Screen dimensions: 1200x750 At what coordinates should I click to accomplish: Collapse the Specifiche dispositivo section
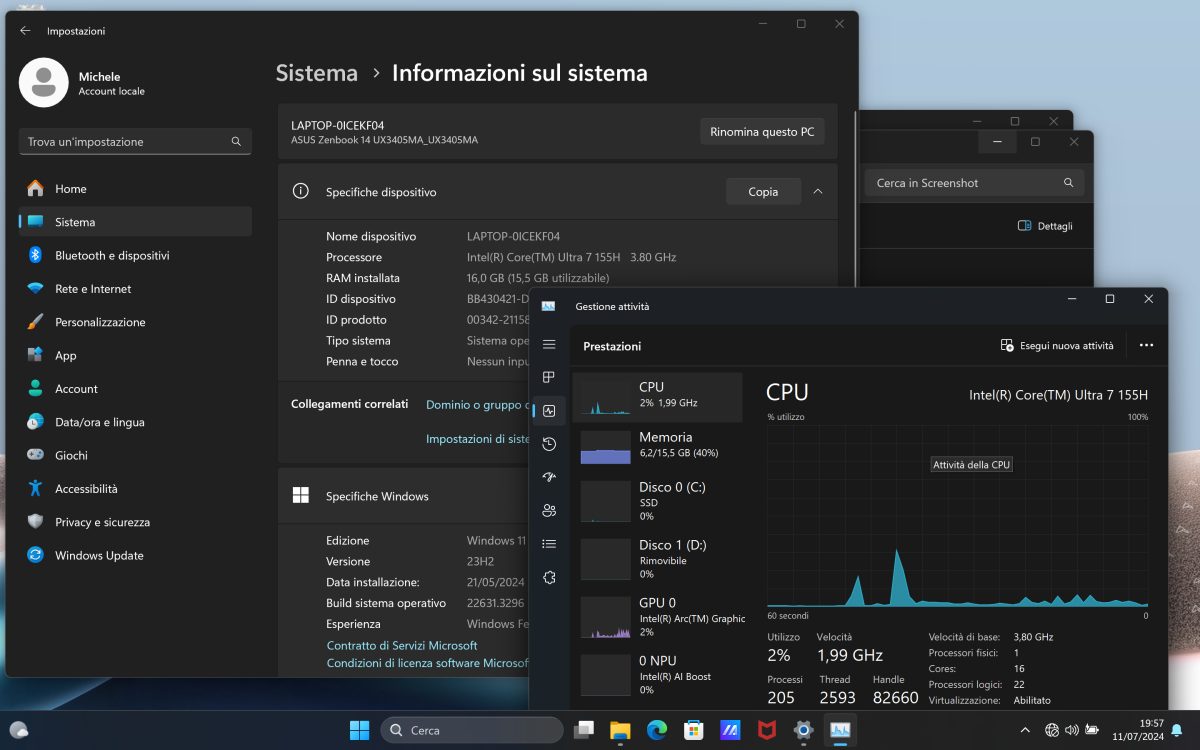point(818,192)
